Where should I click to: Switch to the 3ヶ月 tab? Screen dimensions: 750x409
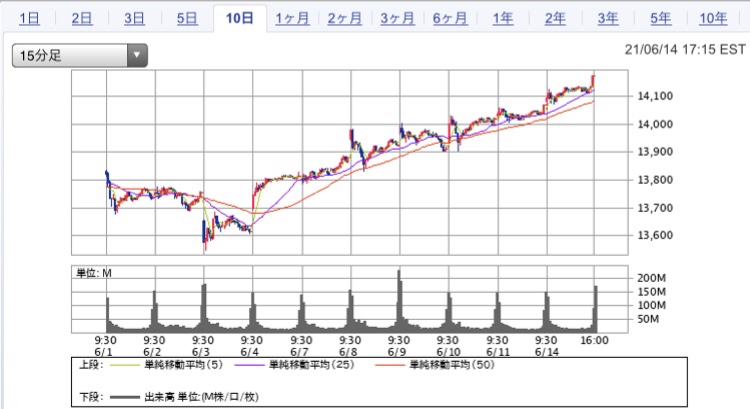coord(397,19)
